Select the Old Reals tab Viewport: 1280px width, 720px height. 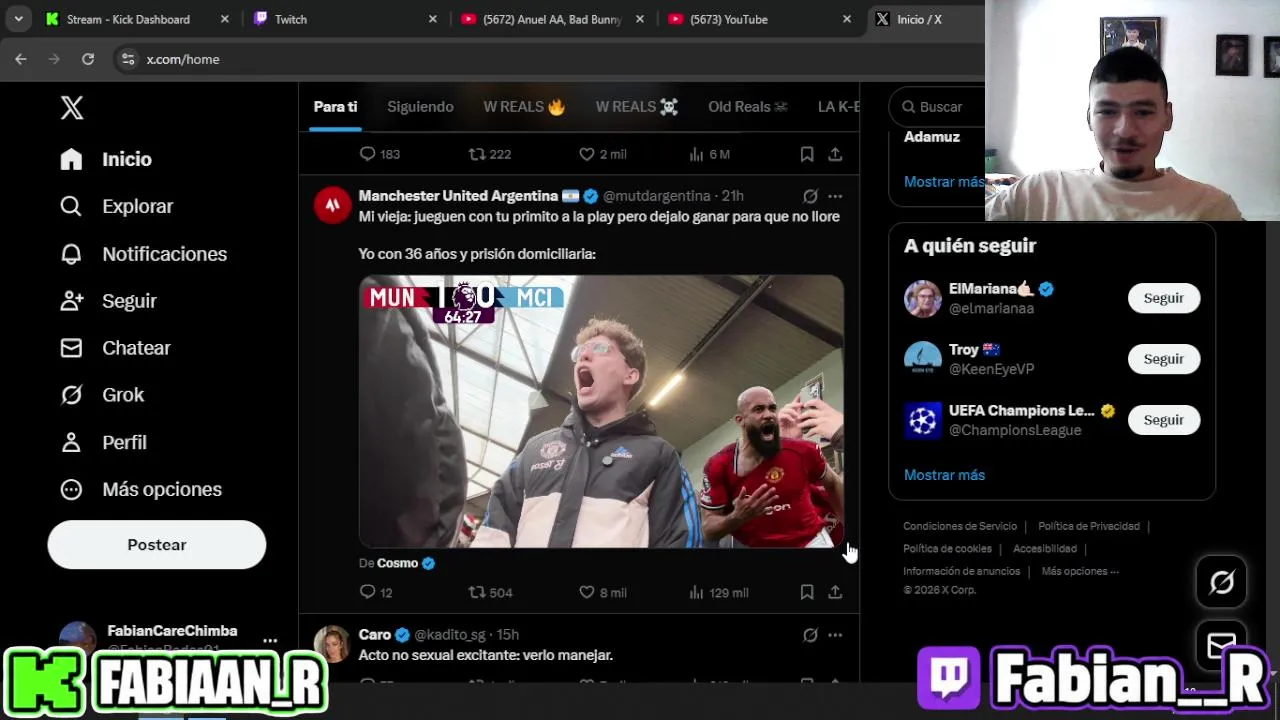click(748, 107)
